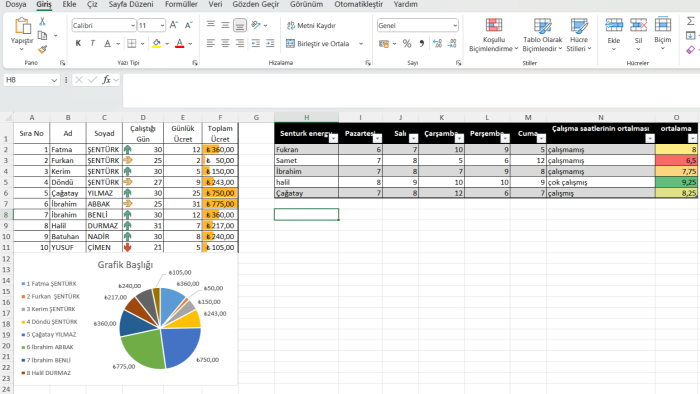700x394 pixels.
Task: Toggle italic (T) formatting
Action: pos(92,43)
